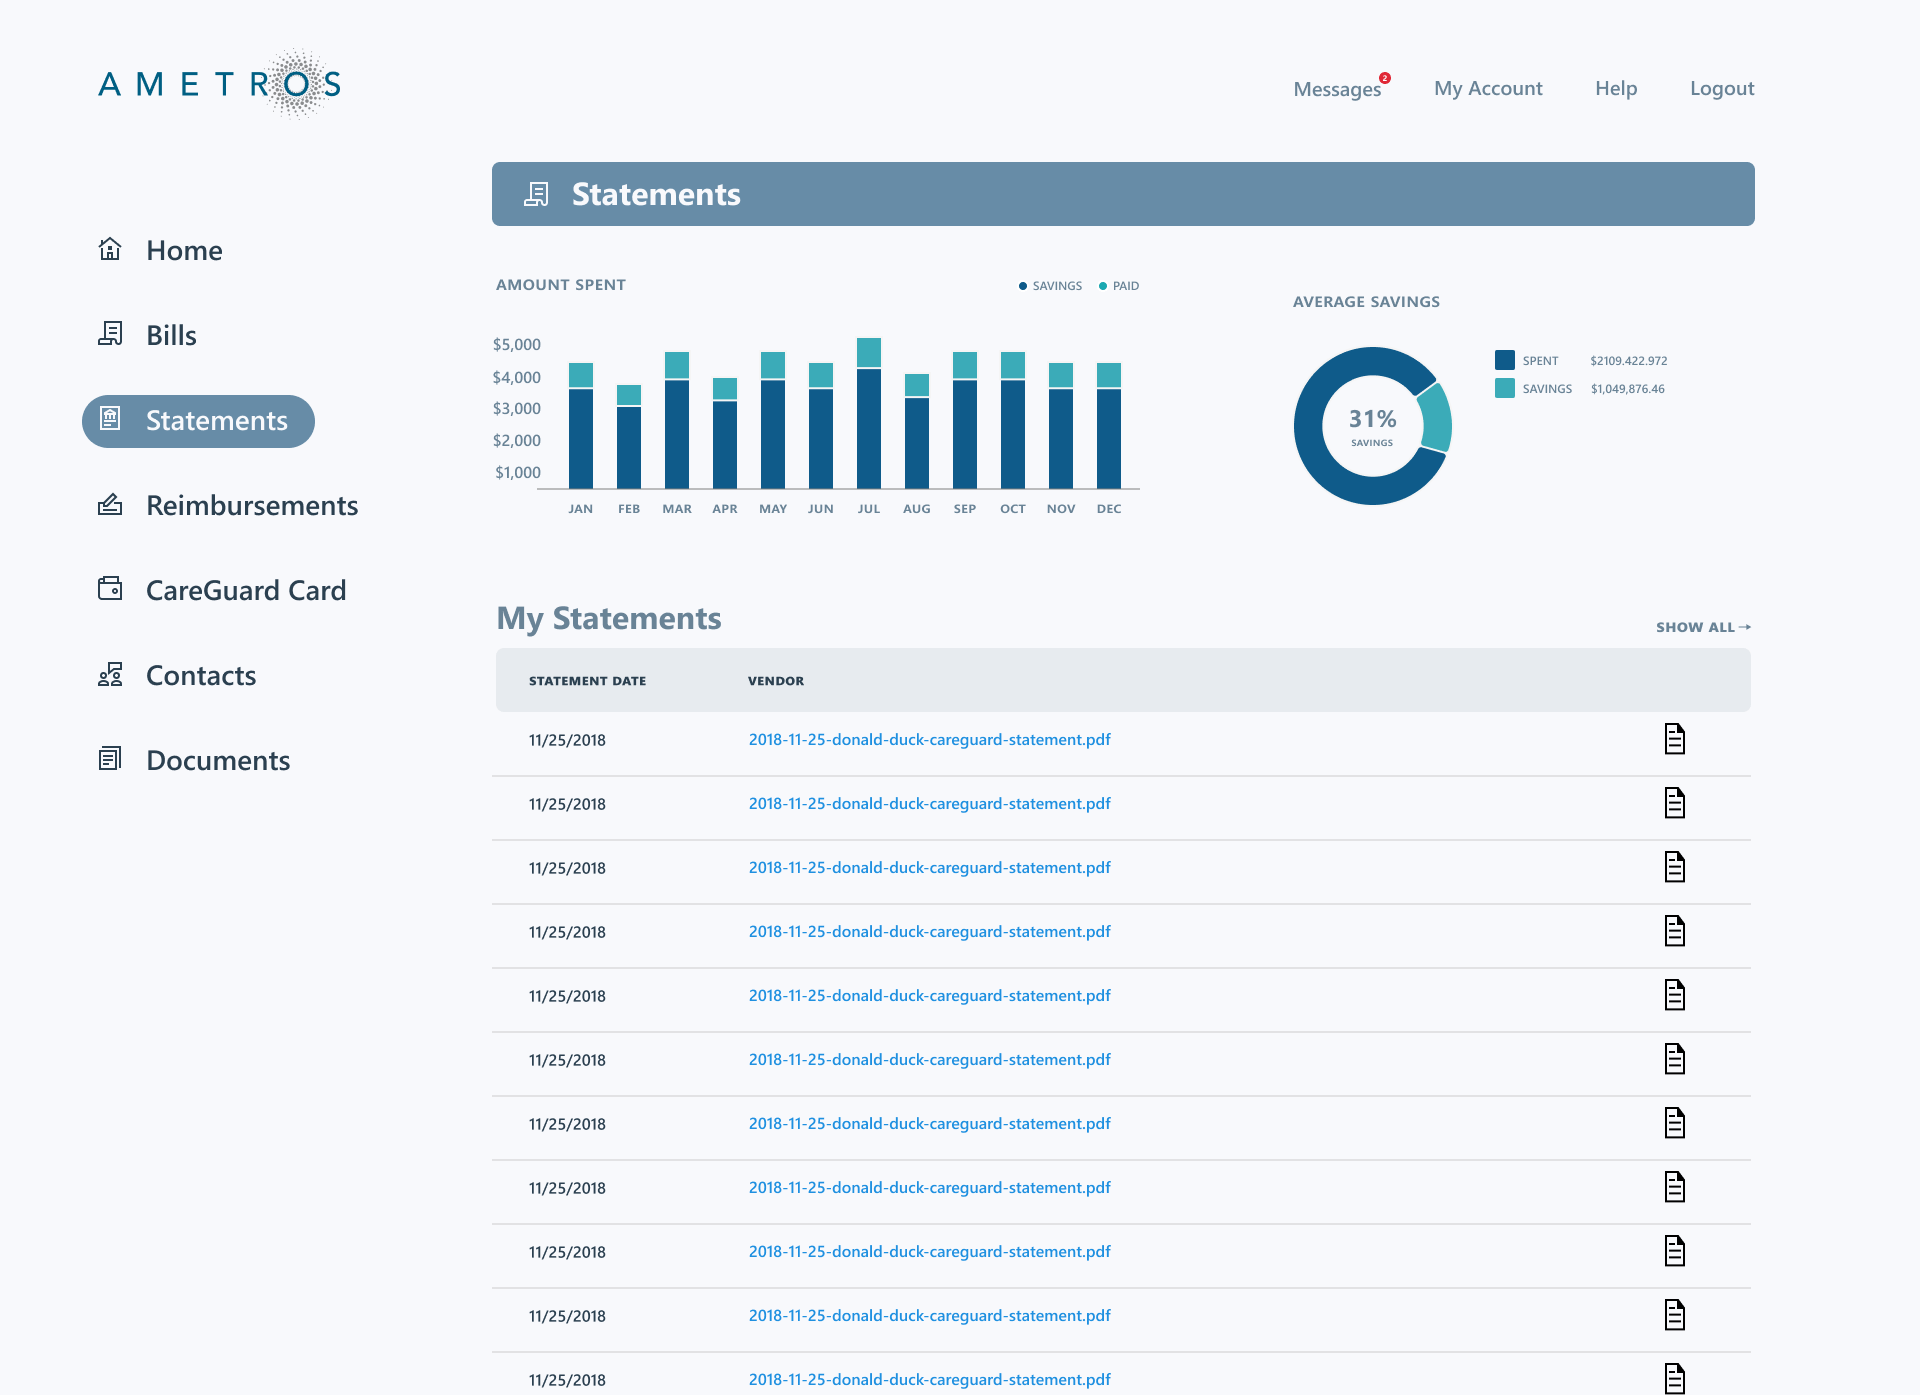Click the Statements icon in sidebar pill
The width and height of the screenshot is (1920, 1395).
[x=110, y=419]
